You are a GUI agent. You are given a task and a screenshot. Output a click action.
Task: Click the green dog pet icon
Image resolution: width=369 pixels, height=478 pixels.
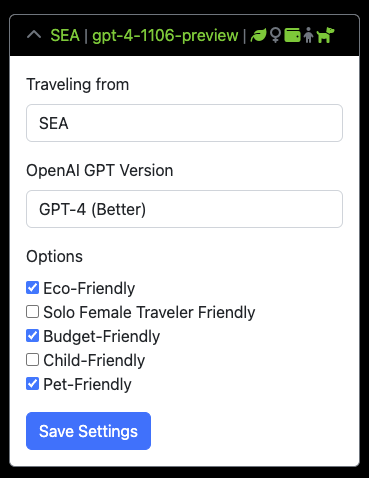coord(325,35)
